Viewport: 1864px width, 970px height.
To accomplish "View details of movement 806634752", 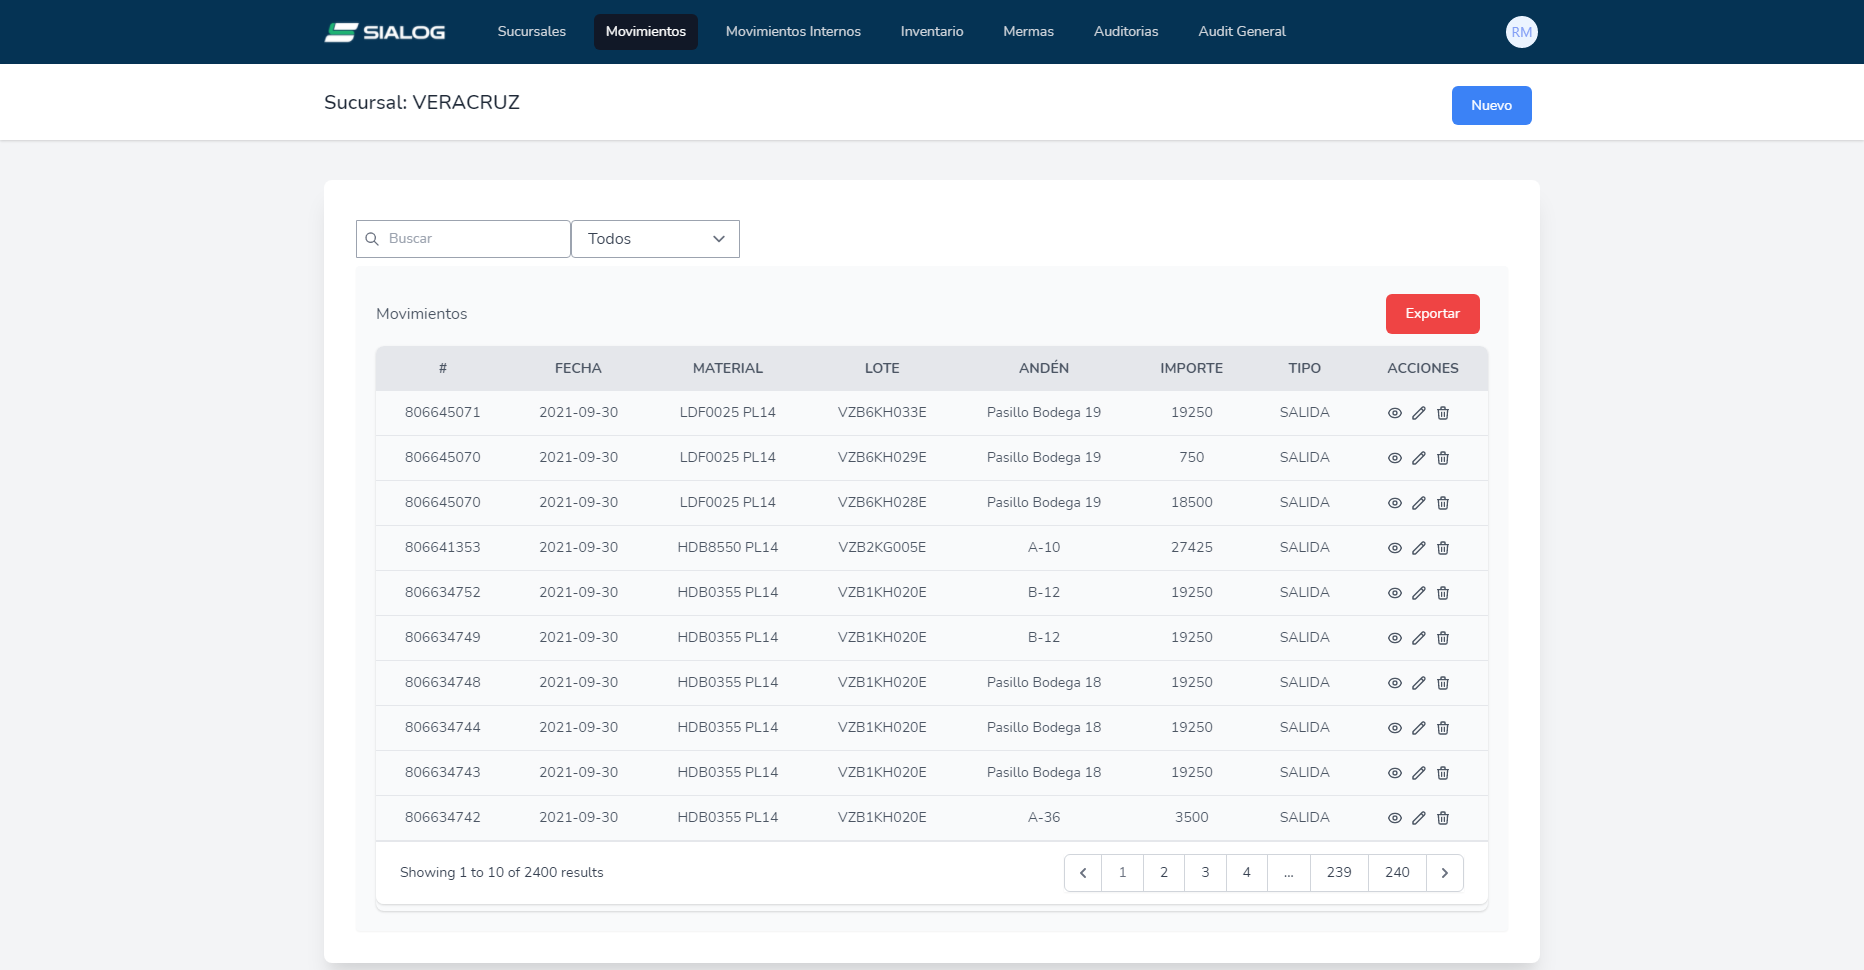I will [x=1395, y=593].
